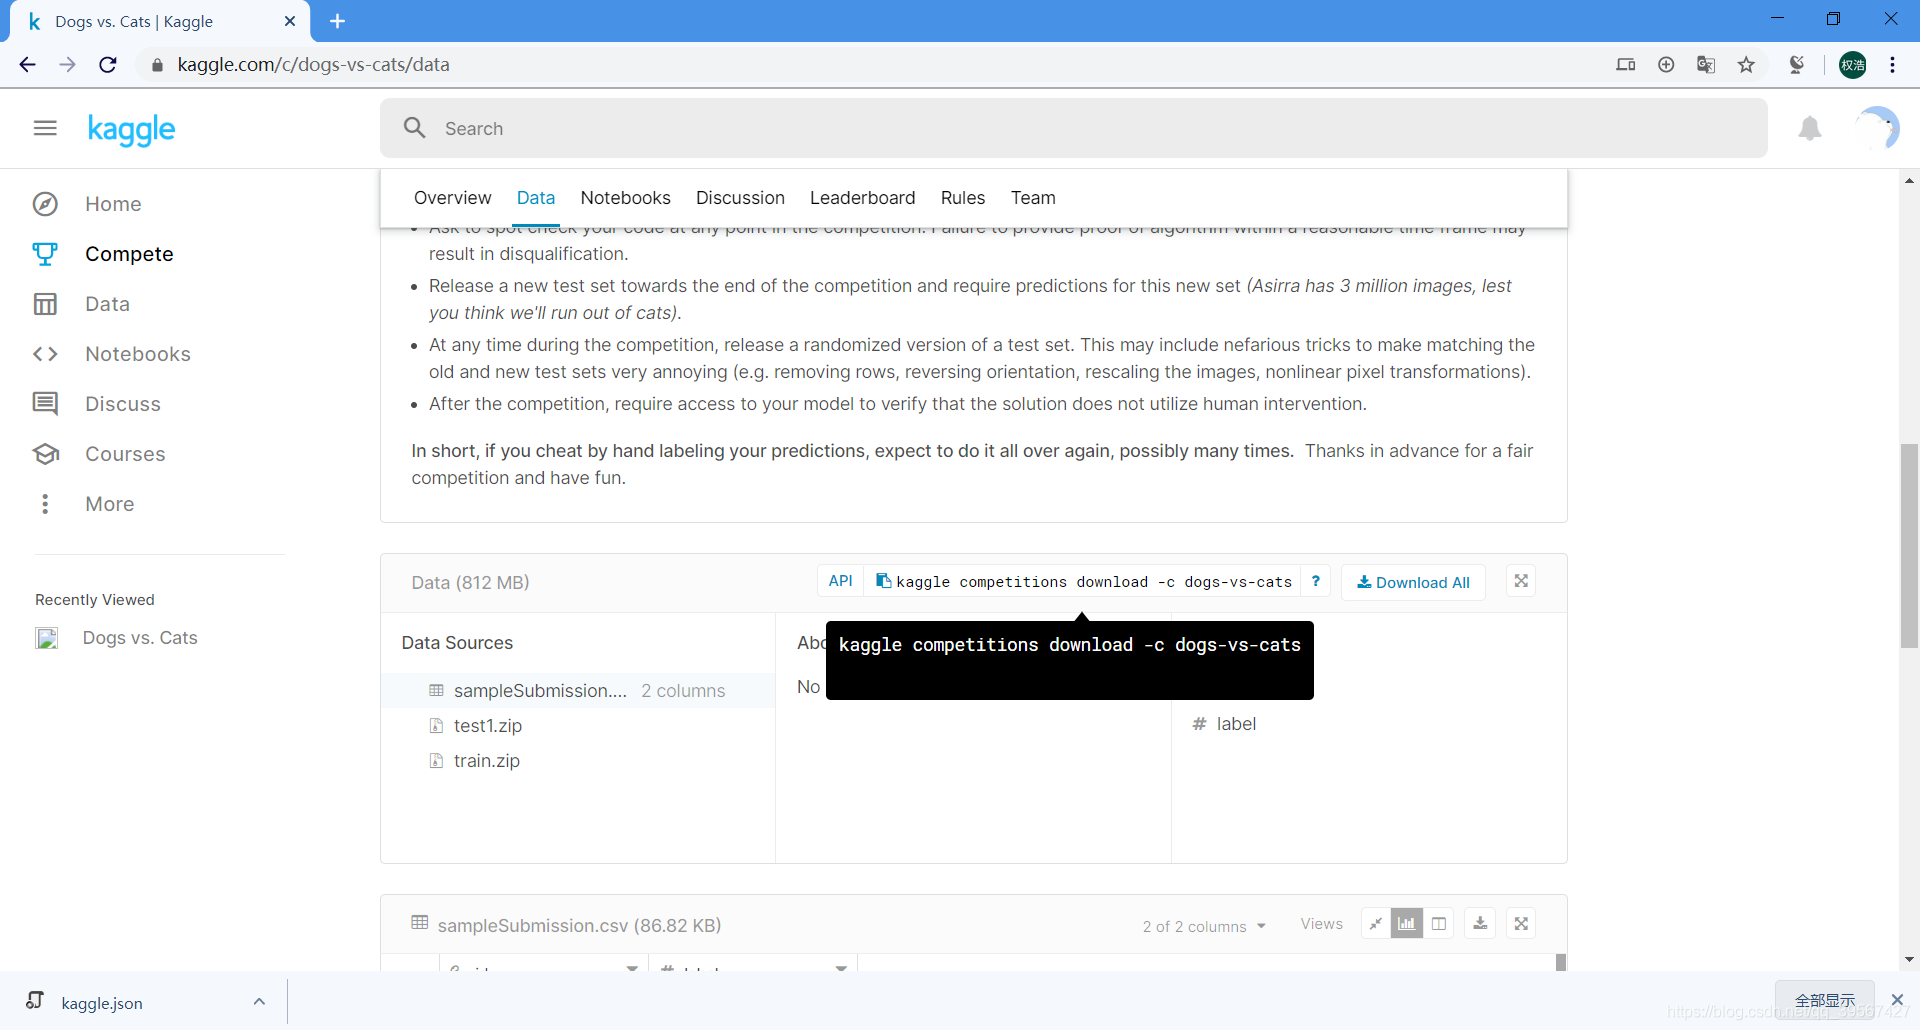Select test1.zip in Data Sources
Image resolution: width=1920 pixels, height=1030 pixels.
(x=488, y=726)
